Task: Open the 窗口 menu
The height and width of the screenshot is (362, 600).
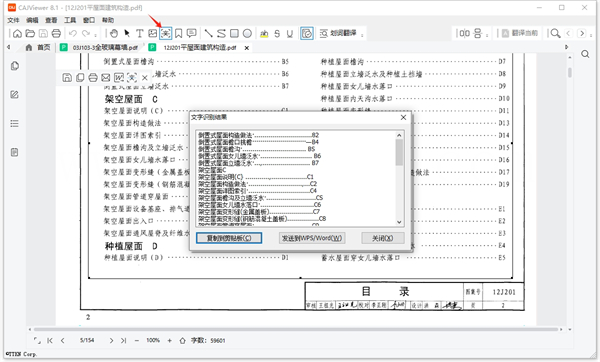Action: pos(89,20)
